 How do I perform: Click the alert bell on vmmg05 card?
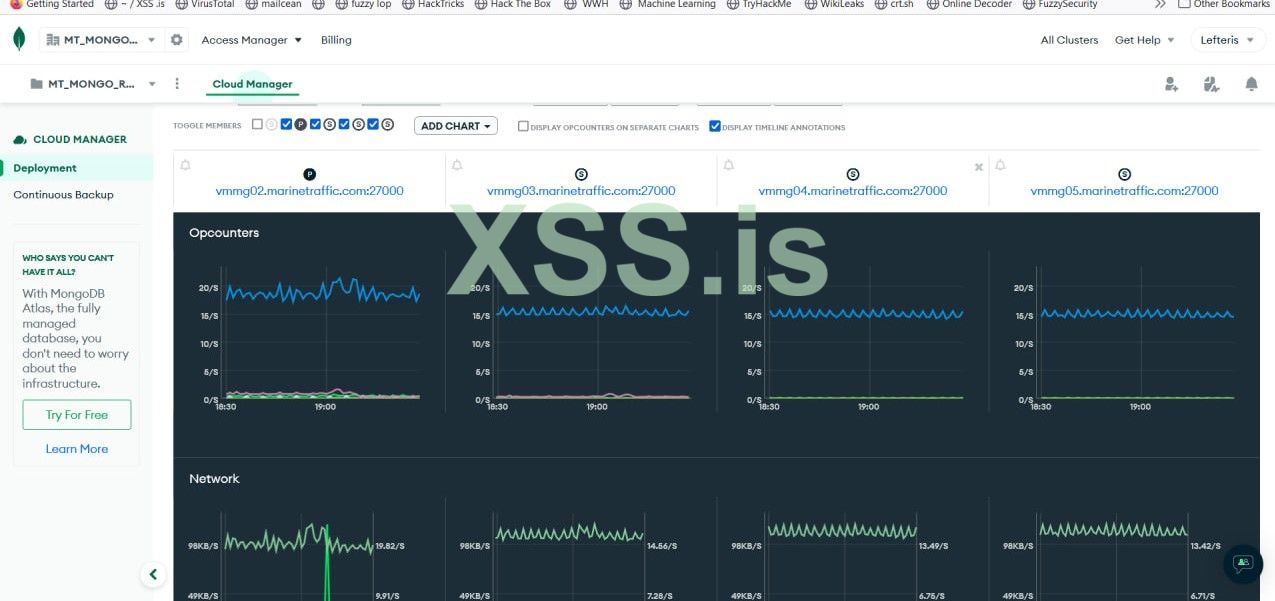[1000, 165]
